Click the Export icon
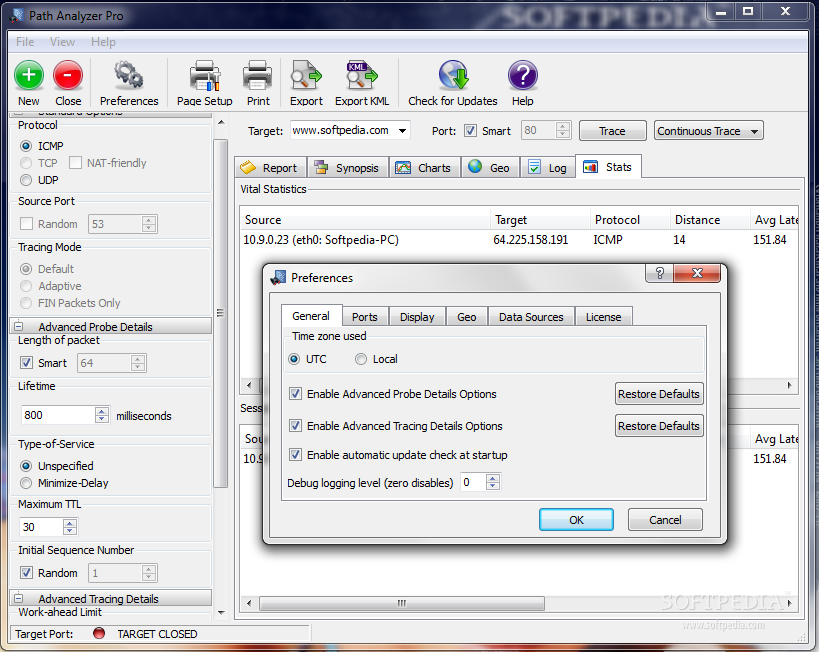The width and height of the screenshot is (819, 652). click(x=306, y=75)
